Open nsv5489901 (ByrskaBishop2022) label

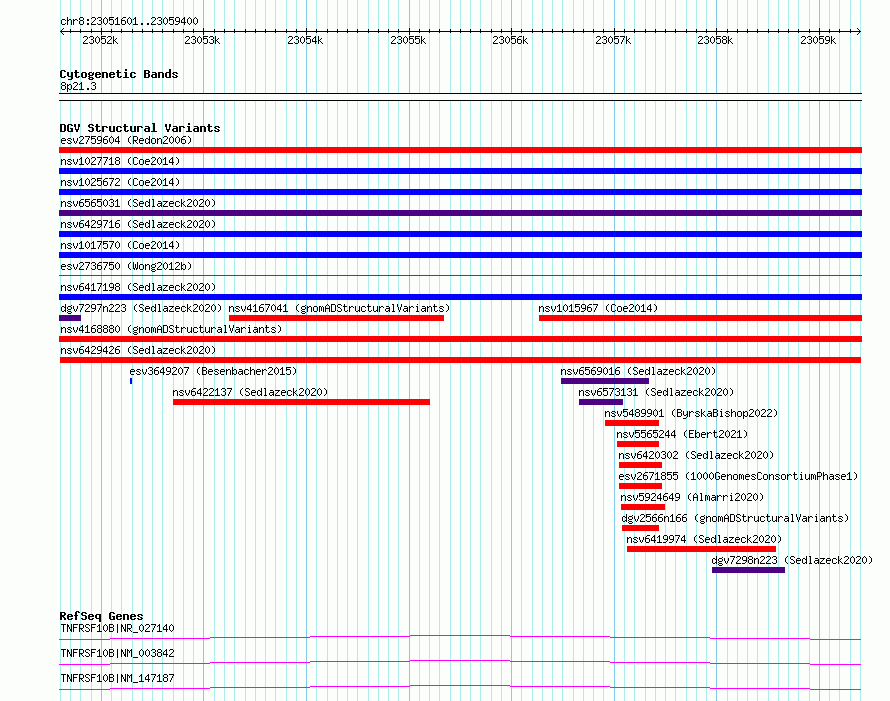click(x=691, y=413)
